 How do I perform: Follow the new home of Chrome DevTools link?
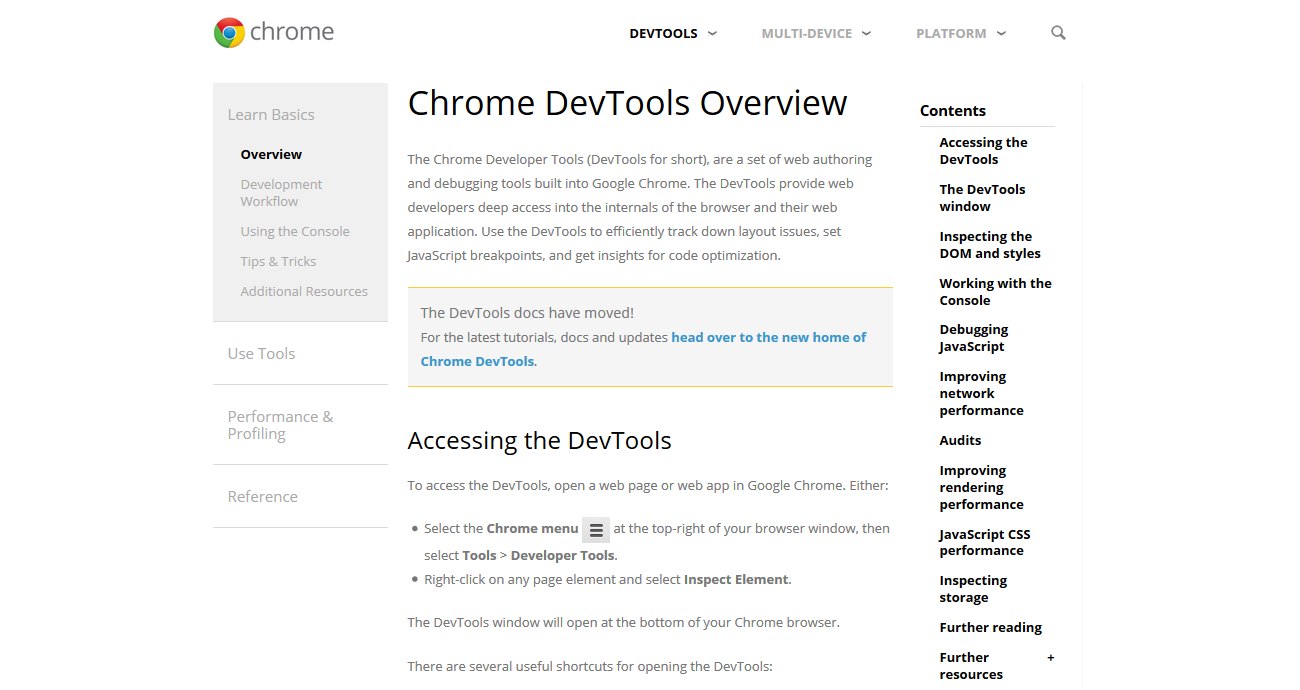coord(644,349)
